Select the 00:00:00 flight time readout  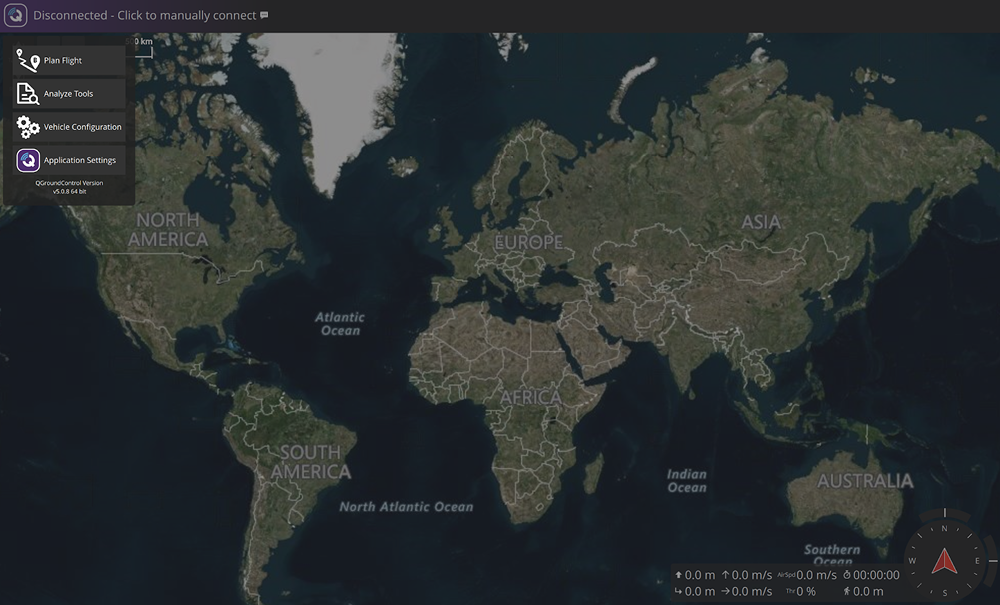pyautogui.click(x=876, y=575)
